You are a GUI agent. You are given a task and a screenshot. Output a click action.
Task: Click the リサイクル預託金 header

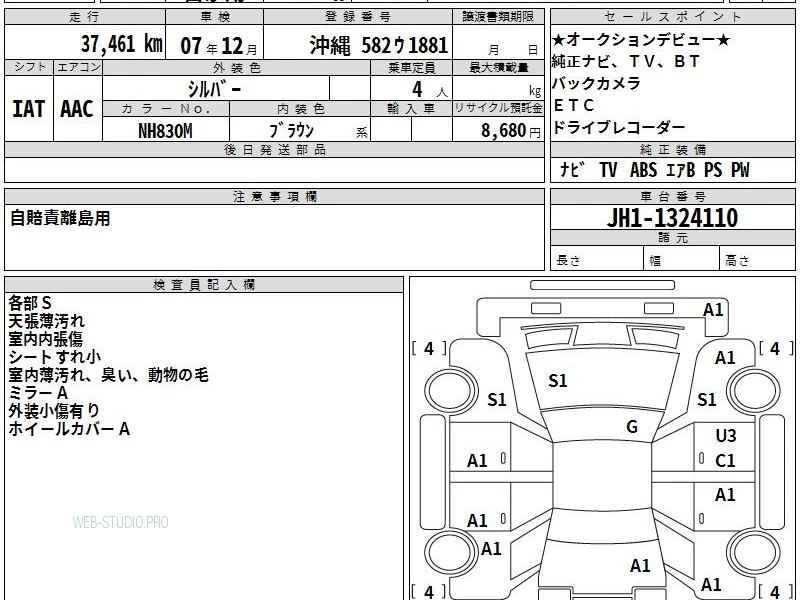pos(498,108)
